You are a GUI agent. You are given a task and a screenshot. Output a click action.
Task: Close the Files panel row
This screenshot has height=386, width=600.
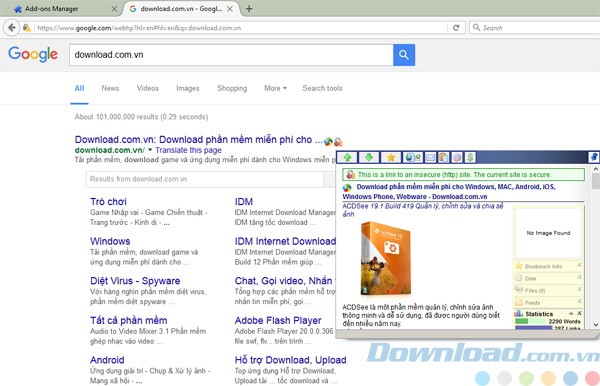tap(579, 289)
